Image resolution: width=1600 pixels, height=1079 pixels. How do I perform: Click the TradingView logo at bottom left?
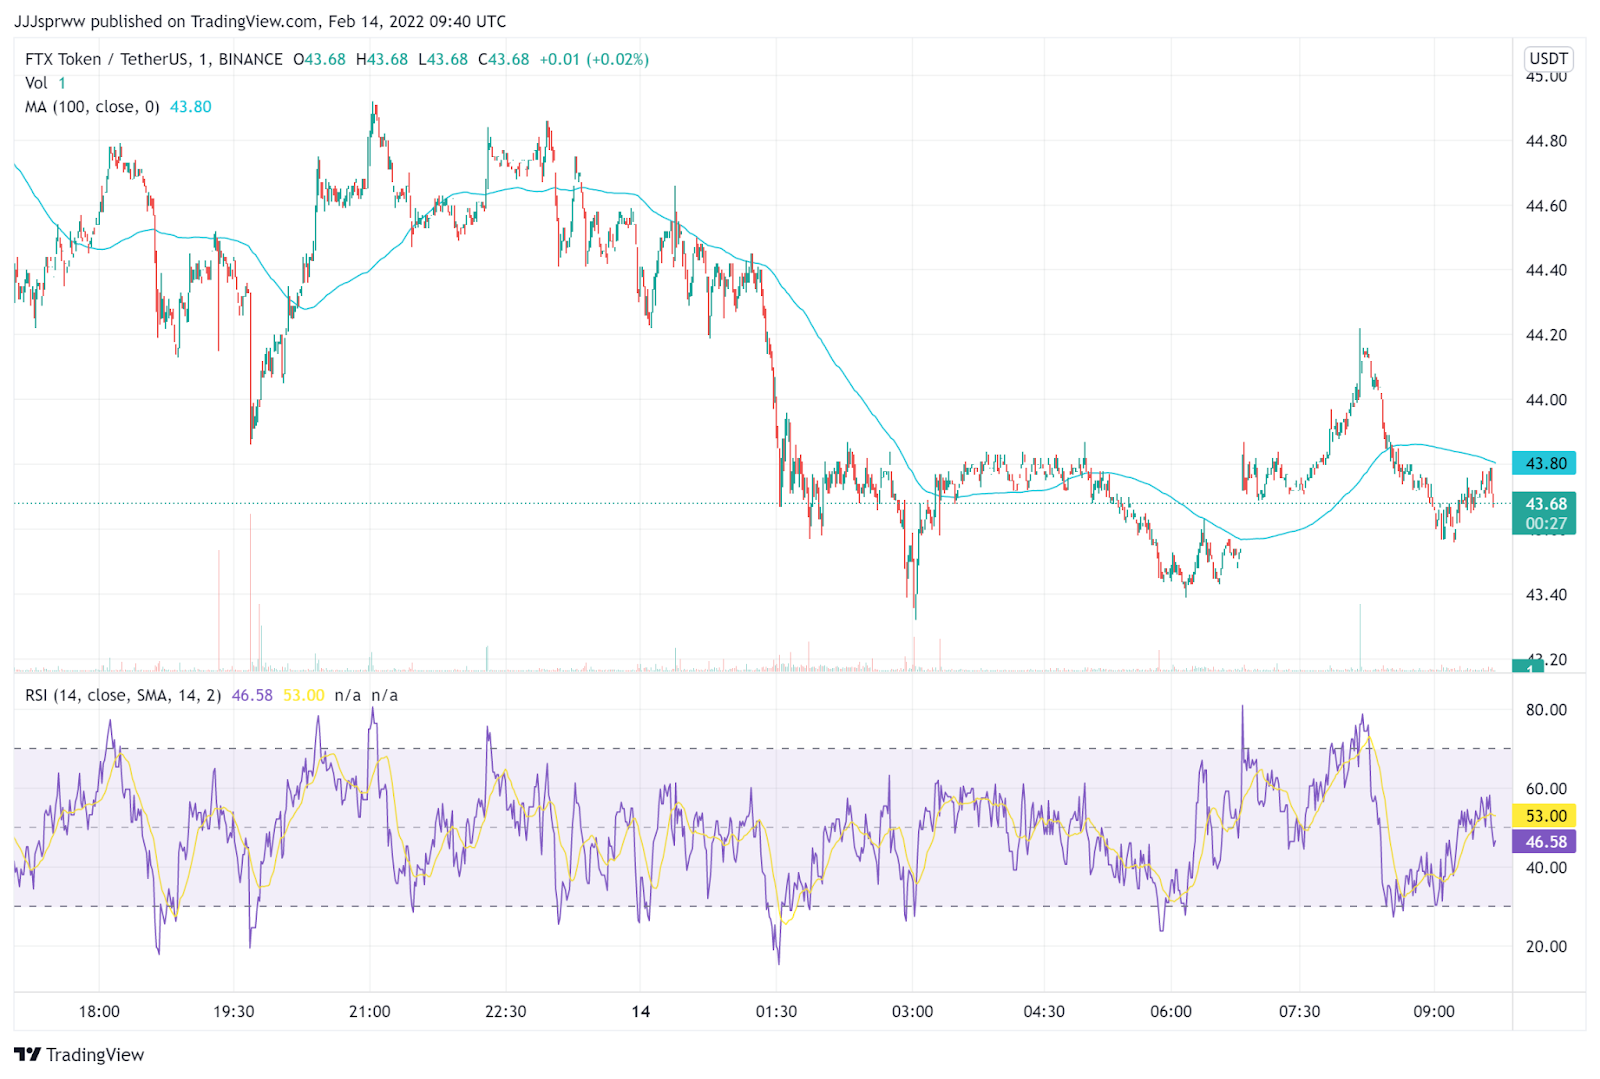pos(79,1054)
